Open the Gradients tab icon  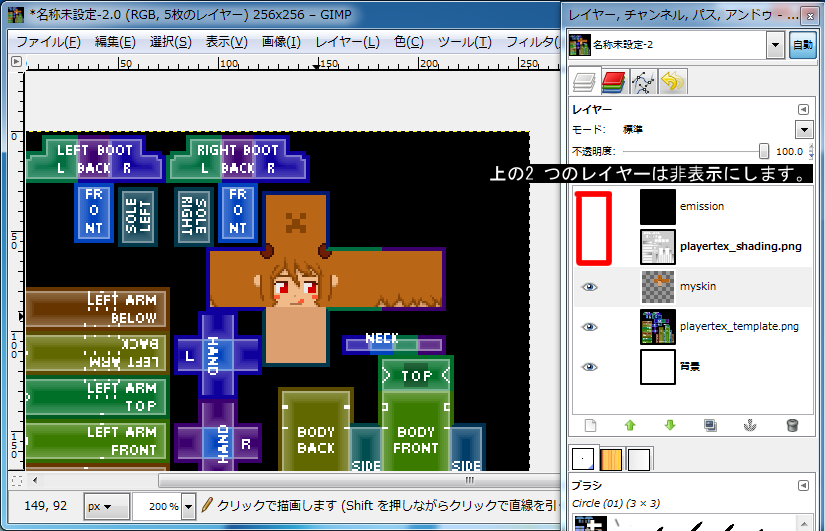coord(639,459)
